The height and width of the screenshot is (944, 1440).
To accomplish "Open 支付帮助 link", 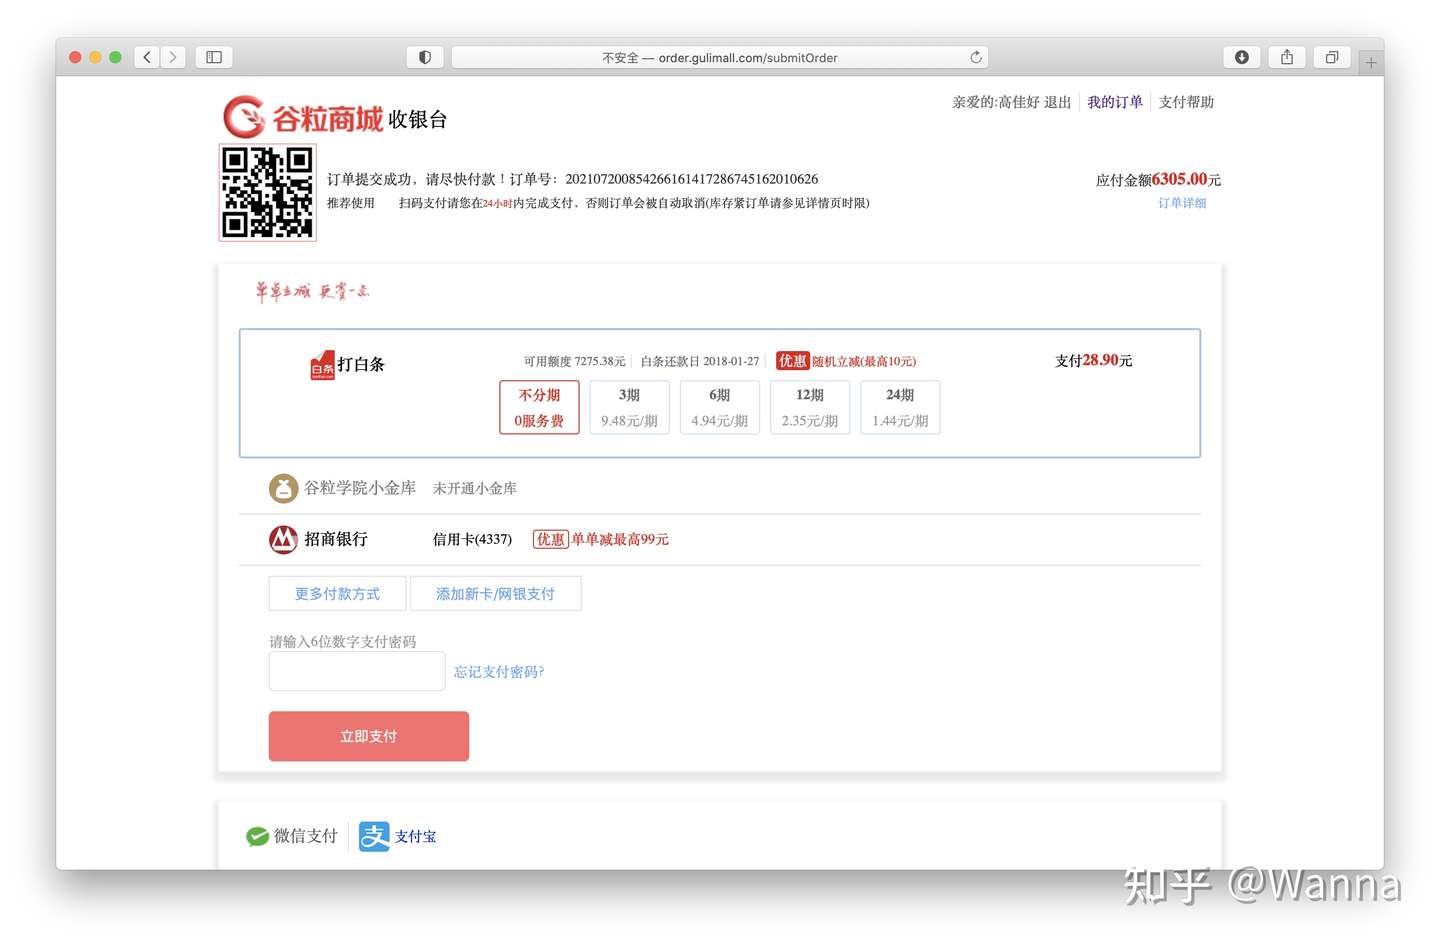I will (1186, 102).
